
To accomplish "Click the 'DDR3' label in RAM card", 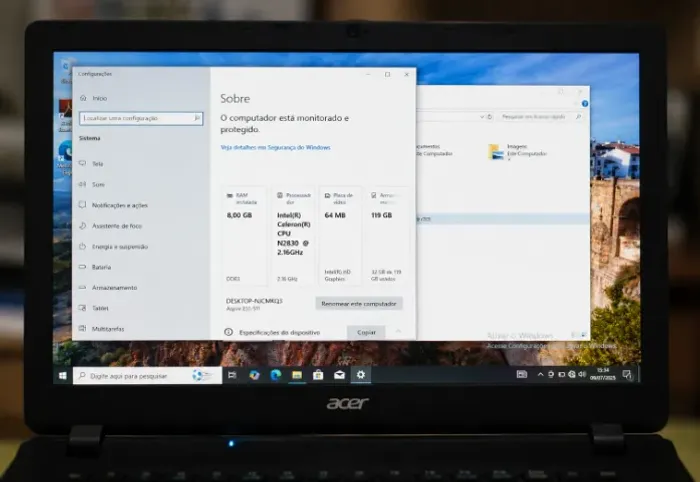I will (x=233, y=278).
